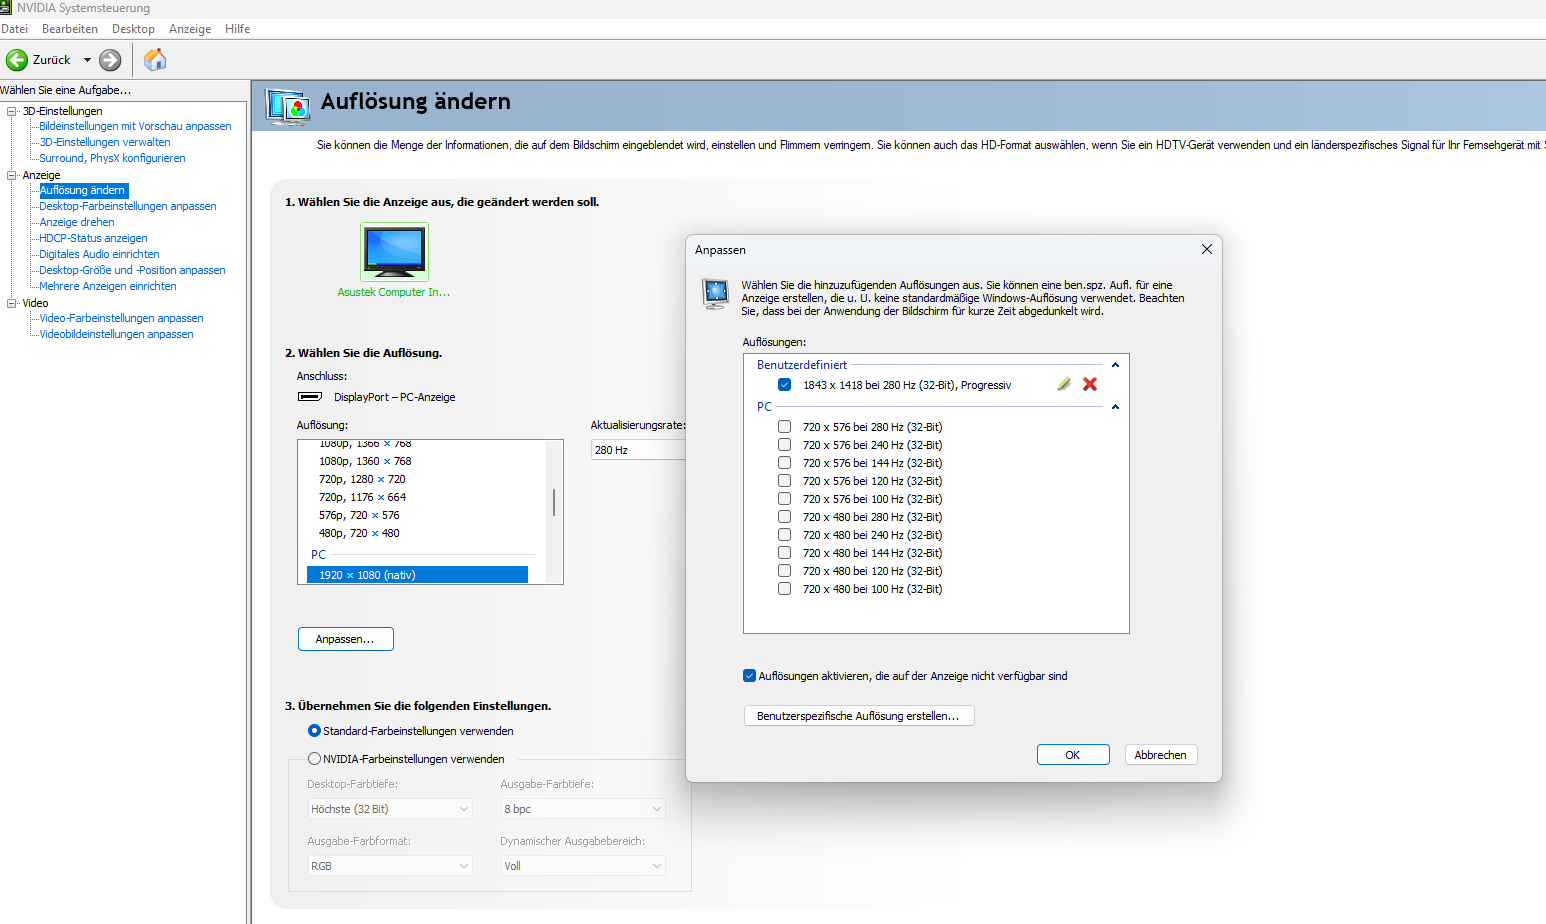
Task: Check 720 x 576 bei 240 Hz
Action: click(784, 445)
